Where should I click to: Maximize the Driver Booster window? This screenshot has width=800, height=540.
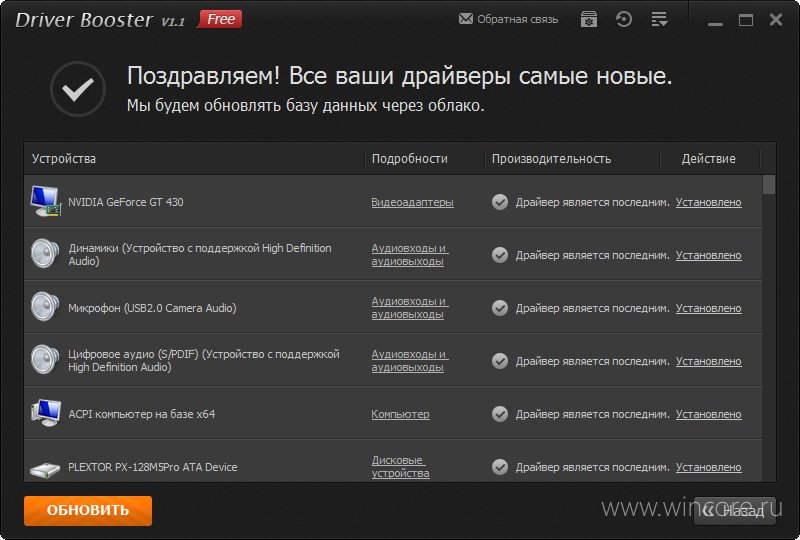[746, 20]
